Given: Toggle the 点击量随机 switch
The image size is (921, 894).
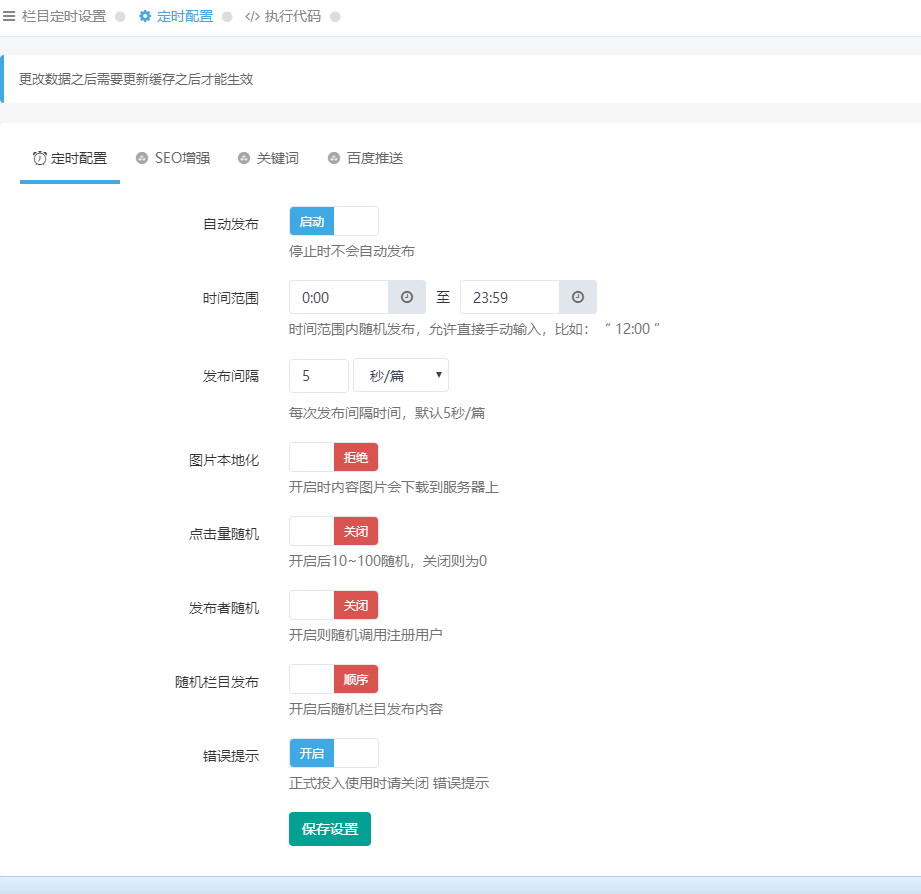Looking at the screenshot, I should pos(334,531).
